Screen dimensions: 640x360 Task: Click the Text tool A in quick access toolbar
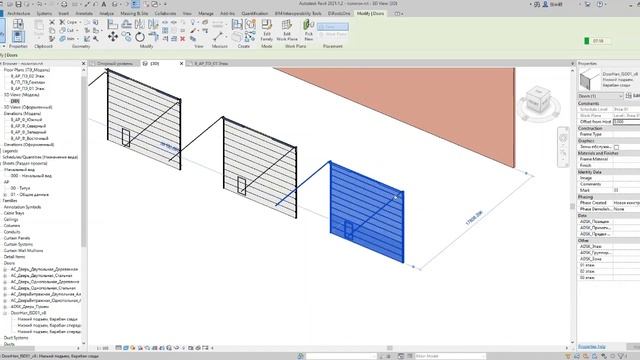coord(104,4)
